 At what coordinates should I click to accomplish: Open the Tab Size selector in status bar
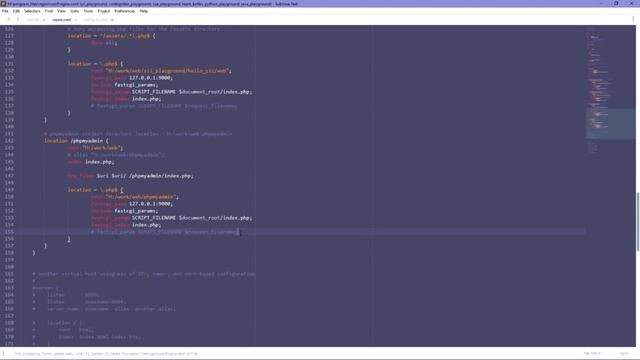click(x=592, y=353)
